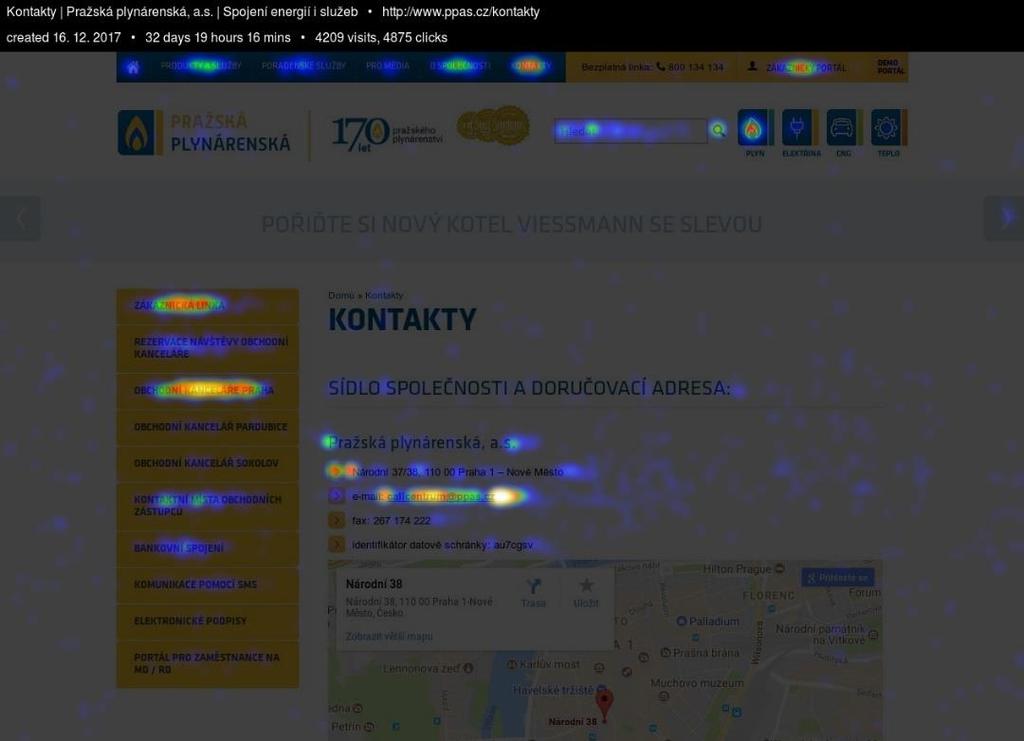1024x741 pixels.
Task: Open Obchodní kancelář Pardubice
Action: click(208, 427)
